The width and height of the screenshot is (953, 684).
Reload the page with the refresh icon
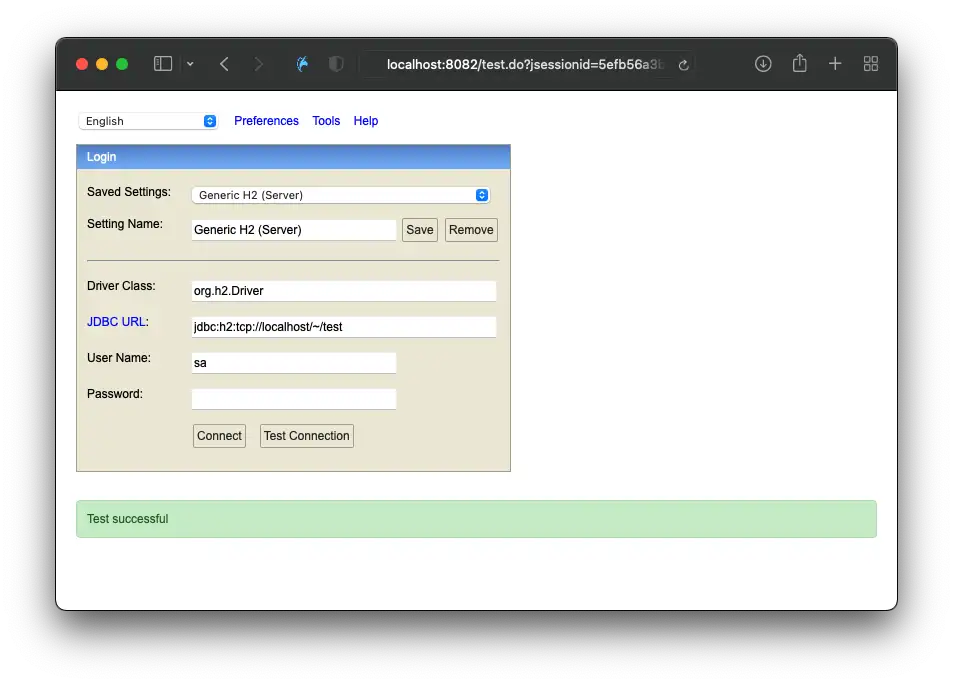click(x=684, y=65)
